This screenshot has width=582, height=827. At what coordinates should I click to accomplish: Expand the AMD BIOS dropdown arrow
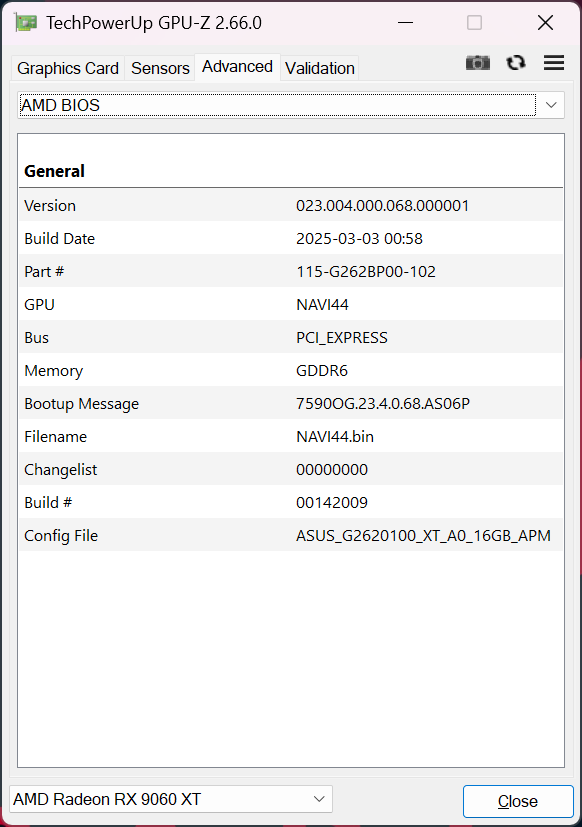click(551, 105)
